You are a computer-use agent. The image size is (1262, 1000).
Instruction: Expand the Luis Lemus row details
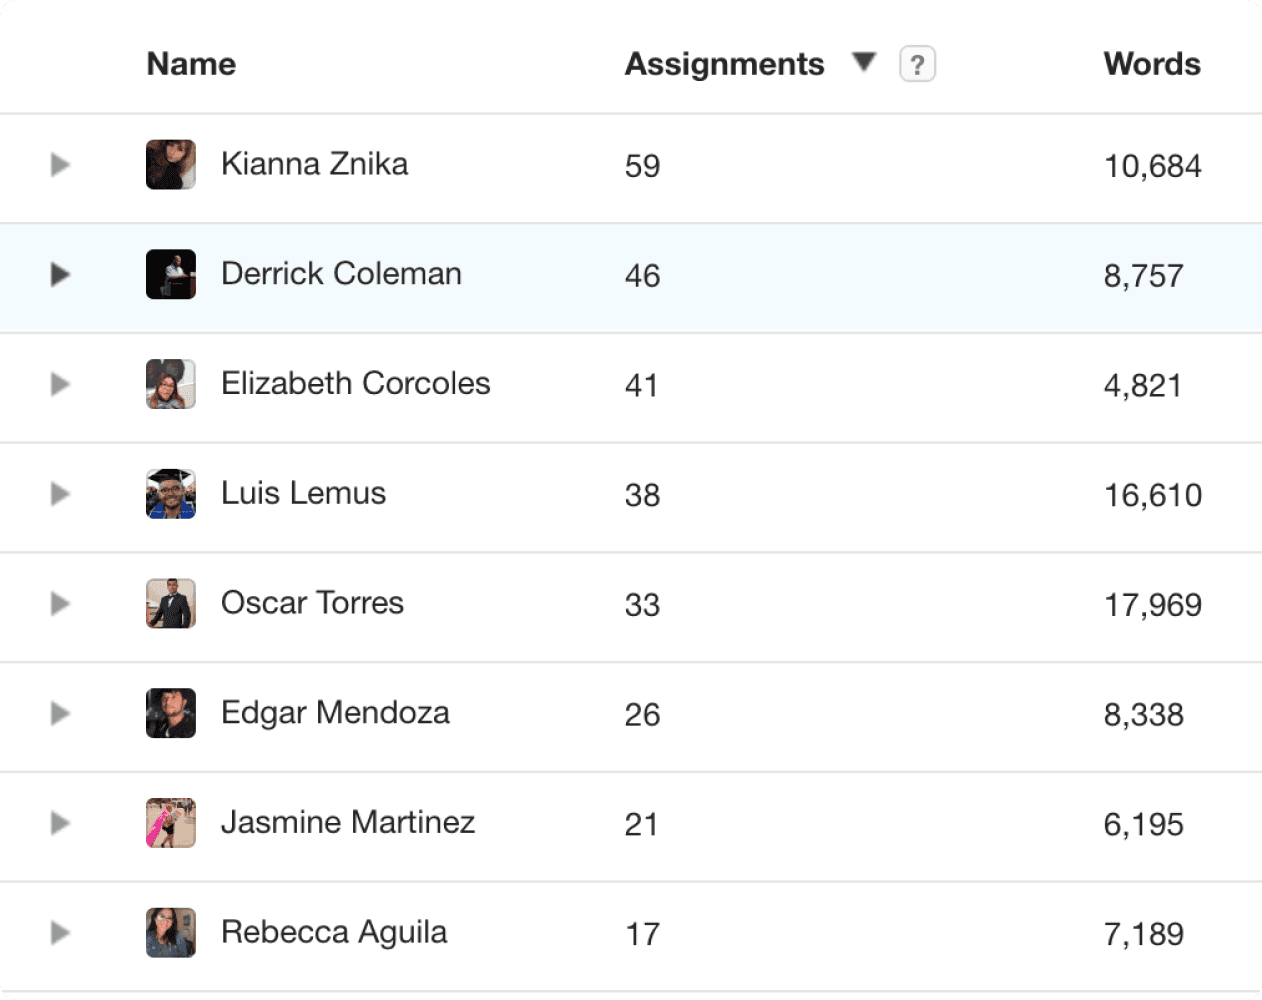(x=60, y=494)
